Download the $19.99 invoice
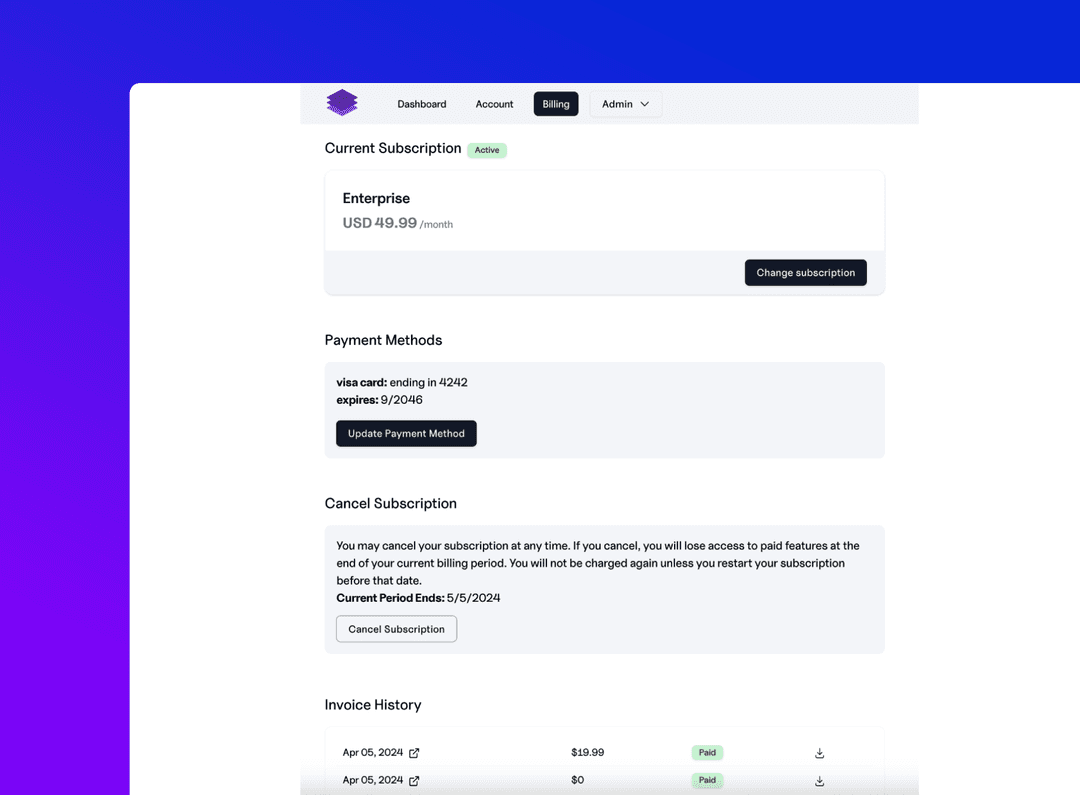The width and height of the screenshot is (1080, 795). click(x=820, y=753)
